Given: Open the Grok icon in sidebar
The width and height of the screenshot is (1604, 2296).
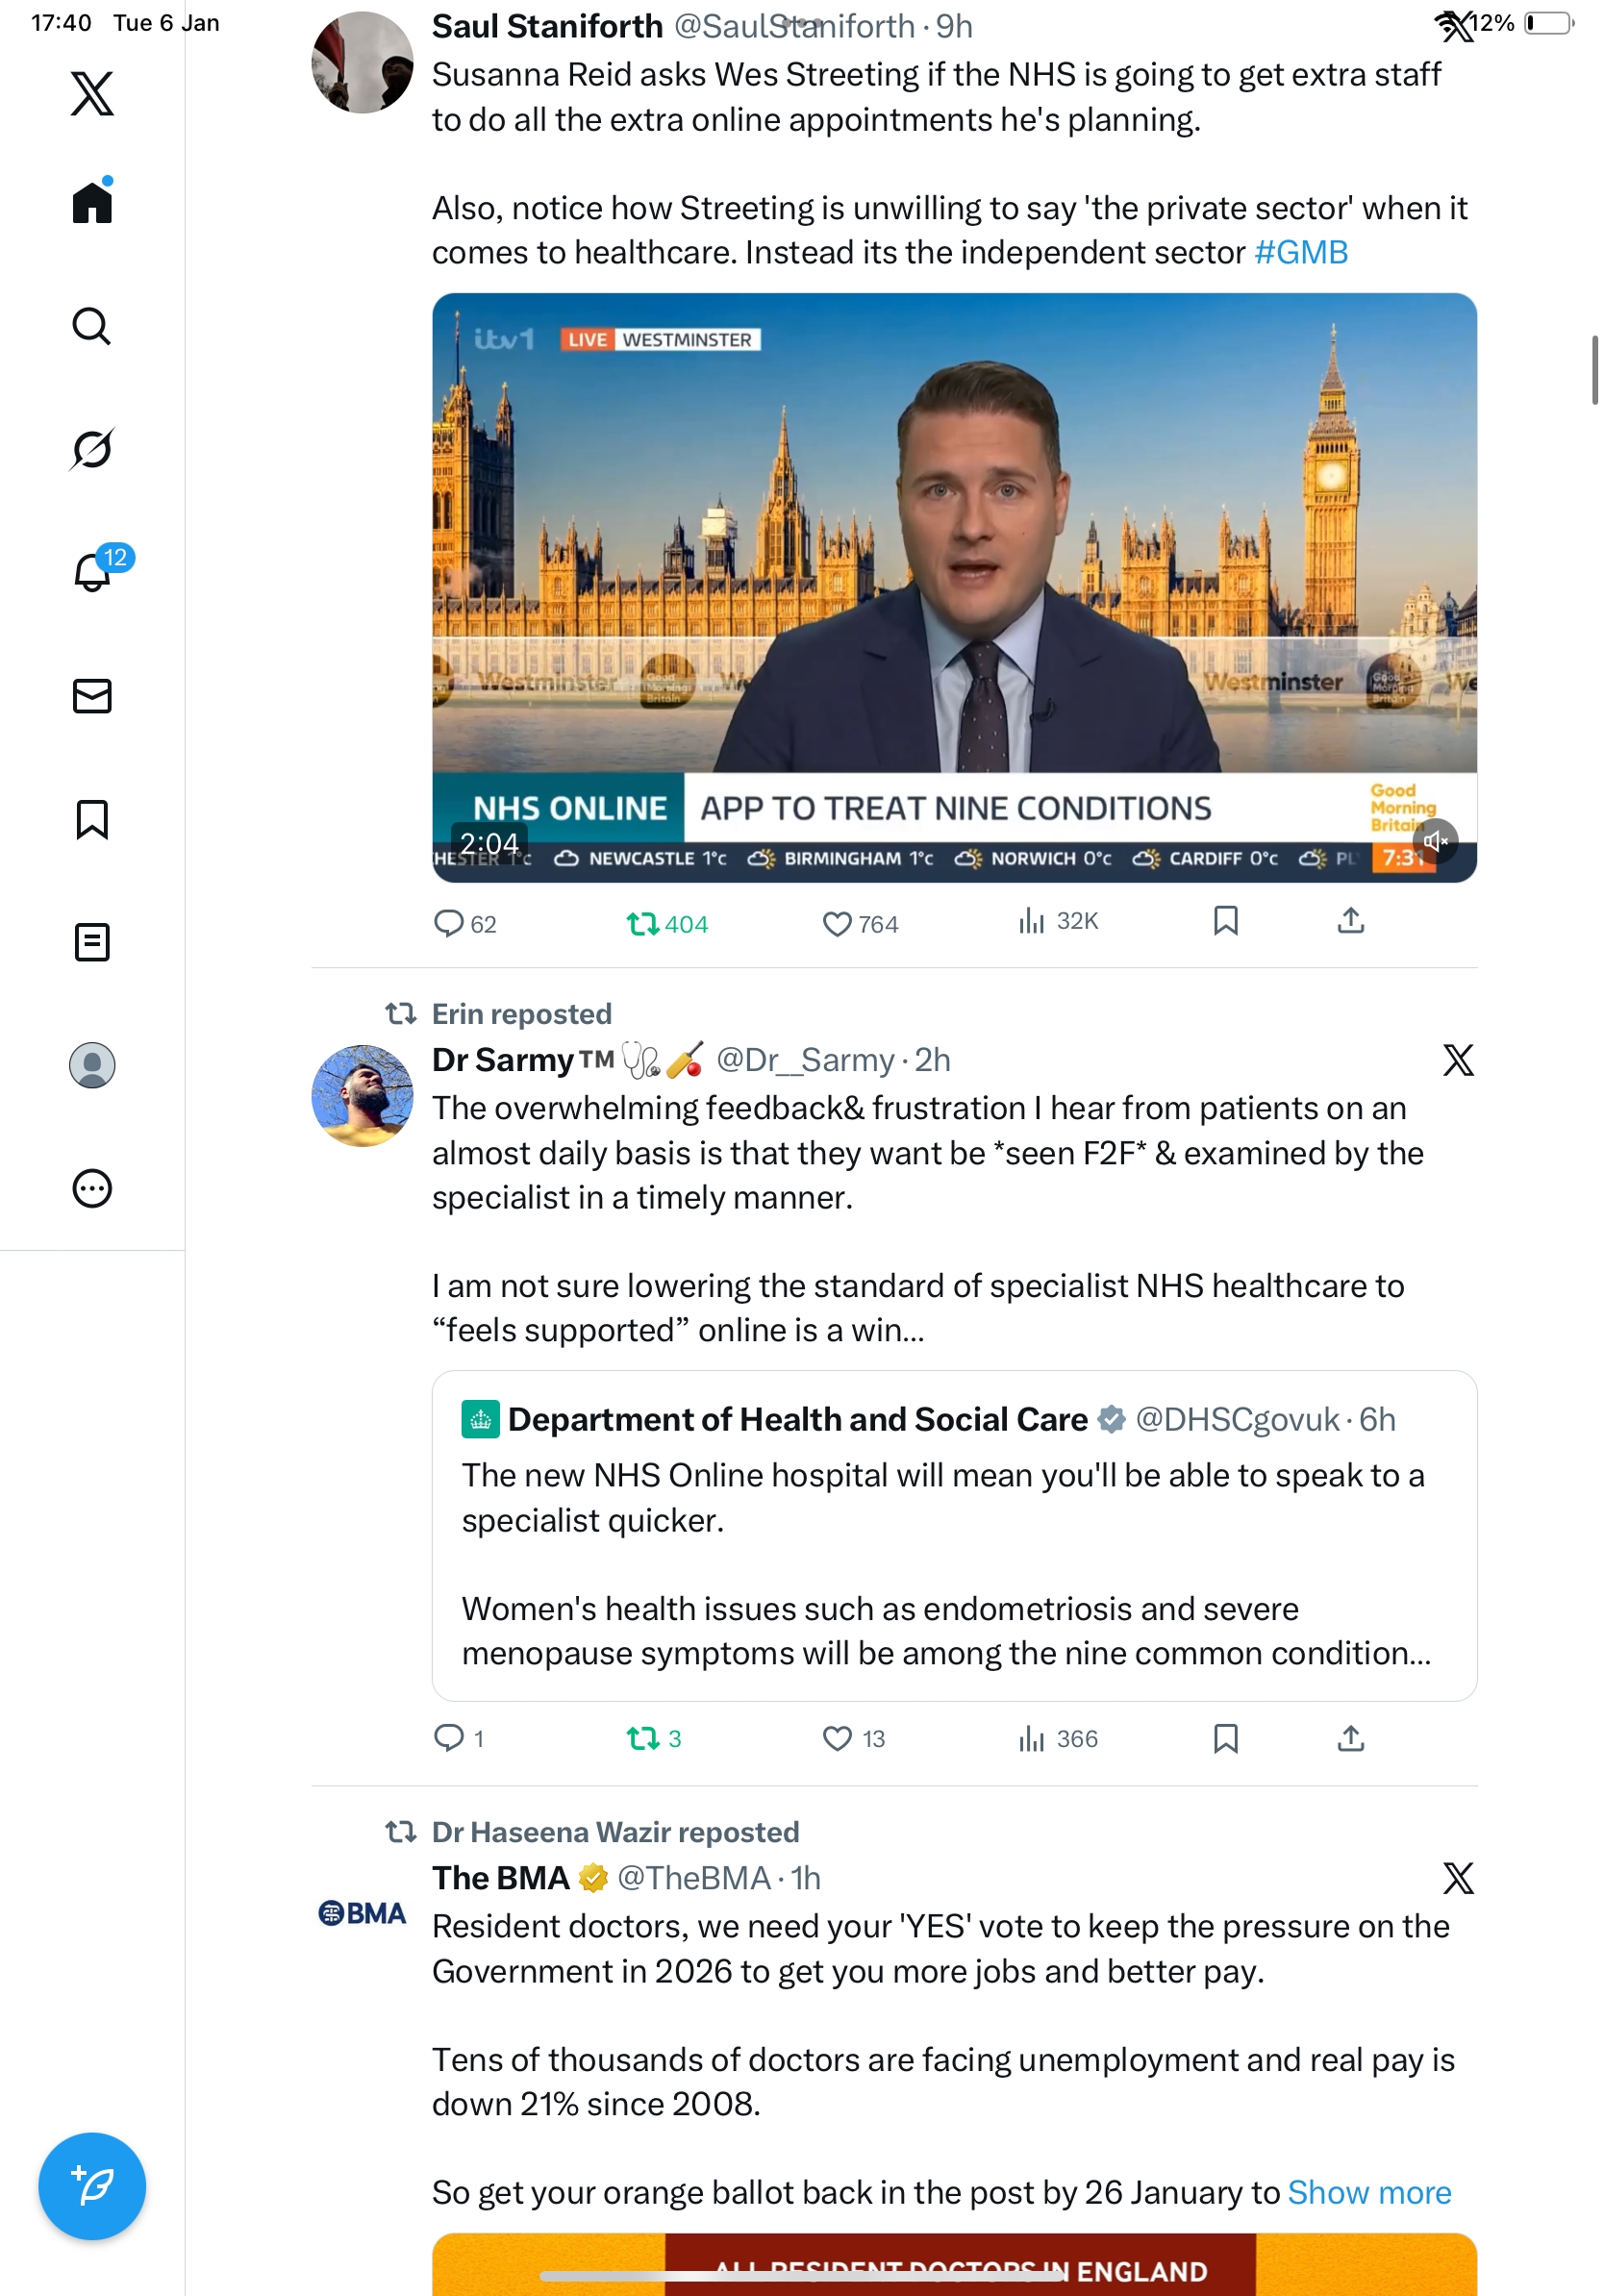Looking at the screenshot, I should (92, 449).
